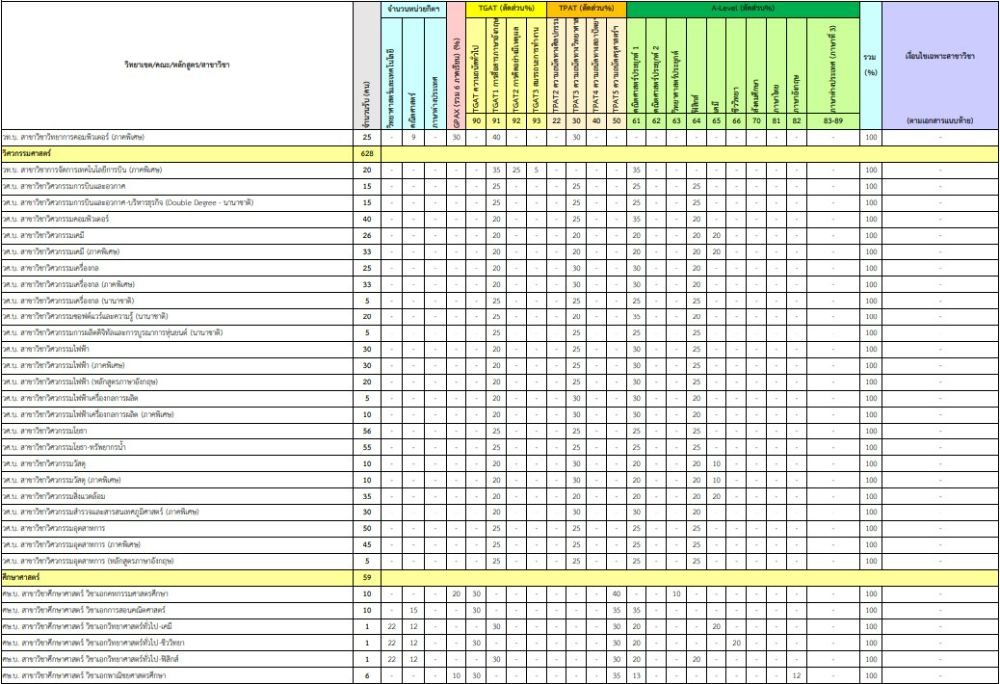Viewport: 1000px width, 684px height.
Task: Click the seat count 45 cell
Action: click(367, 544)
